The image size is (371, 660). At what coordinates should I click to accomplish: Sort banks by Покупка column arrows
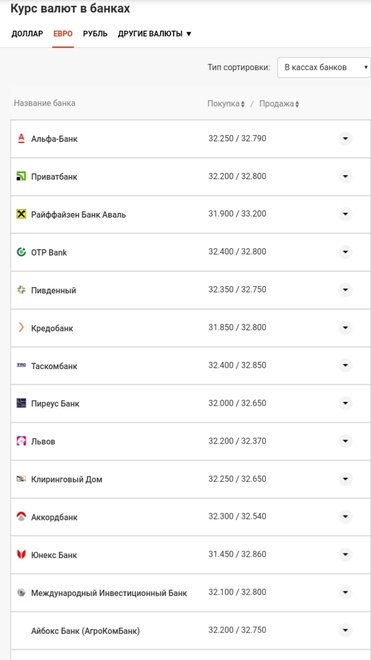(243, 104)
